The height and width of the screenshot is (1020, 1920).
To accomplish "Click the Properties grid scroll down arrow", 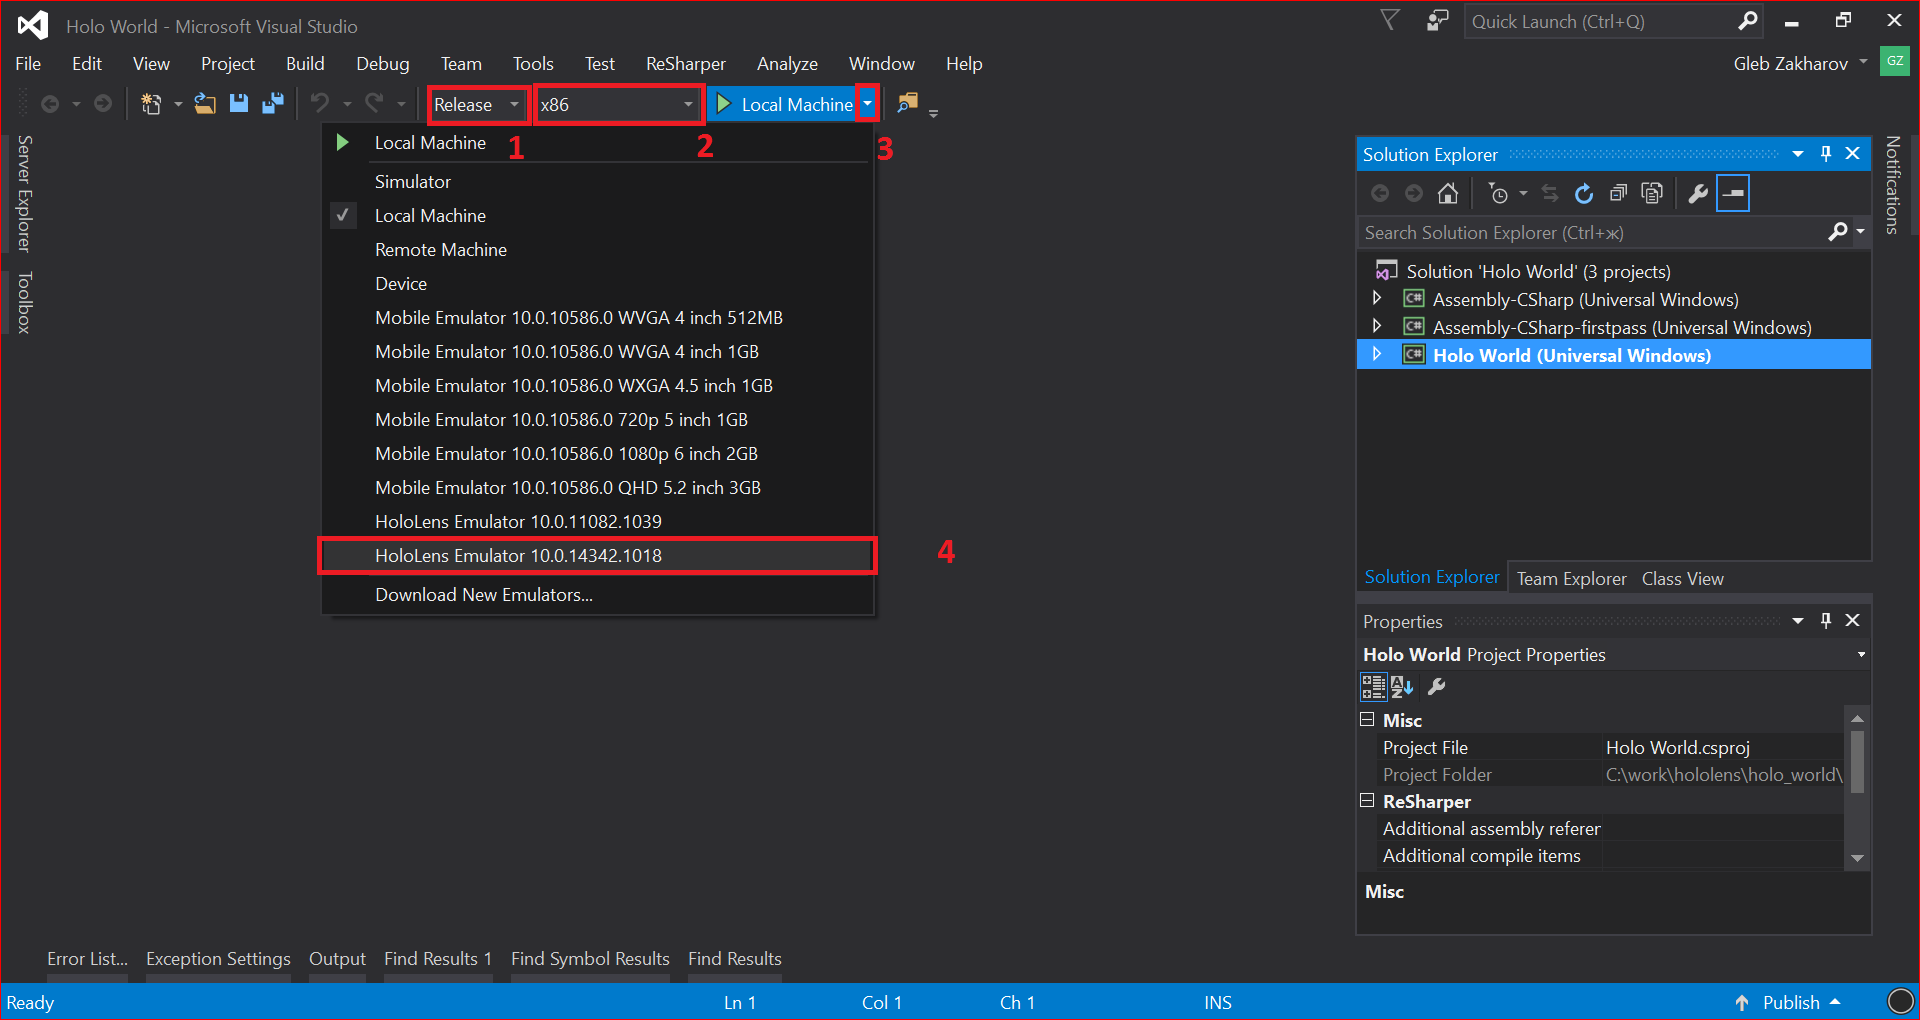I will point(1857,858).
